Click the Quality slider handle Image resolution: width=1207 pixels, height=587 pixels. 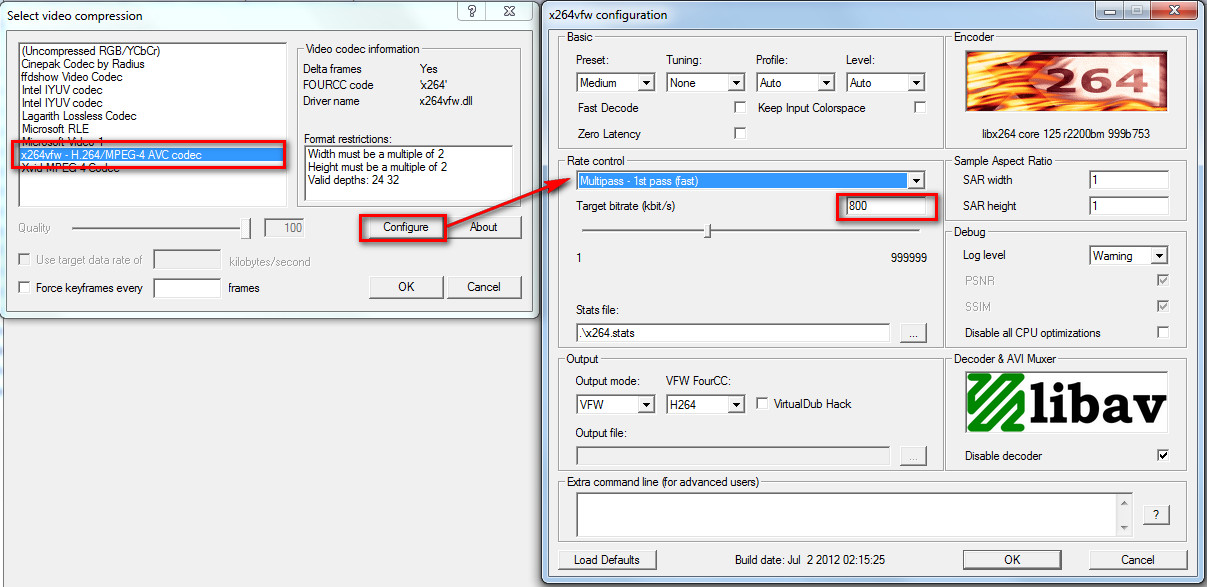[246, 228]
